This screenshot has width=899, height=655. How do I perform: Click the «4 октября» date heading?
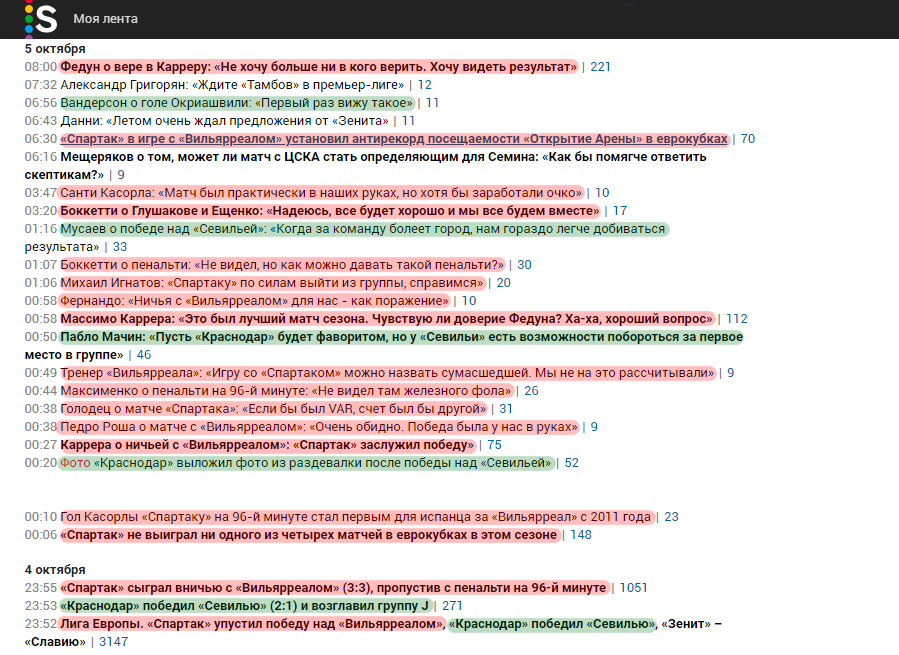pos(55,570)
